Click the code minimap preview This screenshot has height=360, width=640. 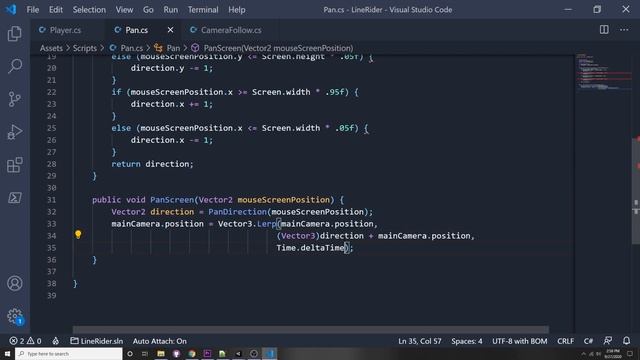[603, 72]
